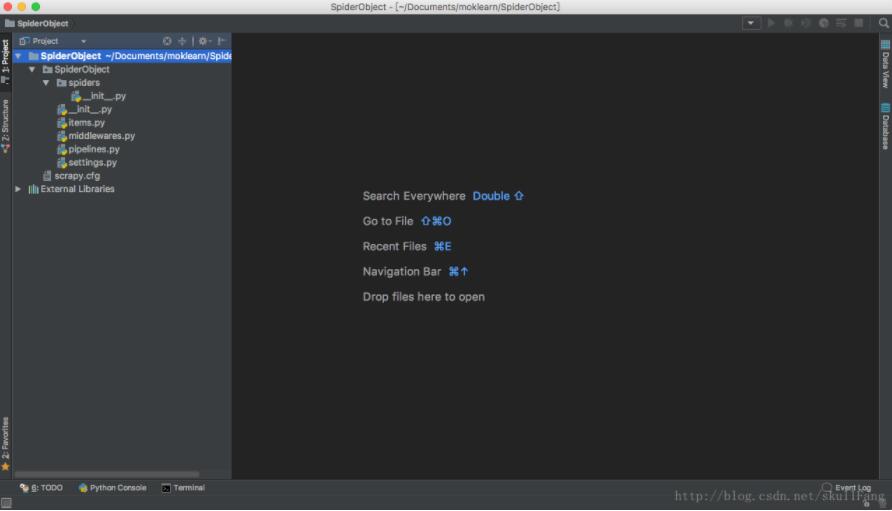
Task: Click the Go to File hint text
Action: click(388, 221)
